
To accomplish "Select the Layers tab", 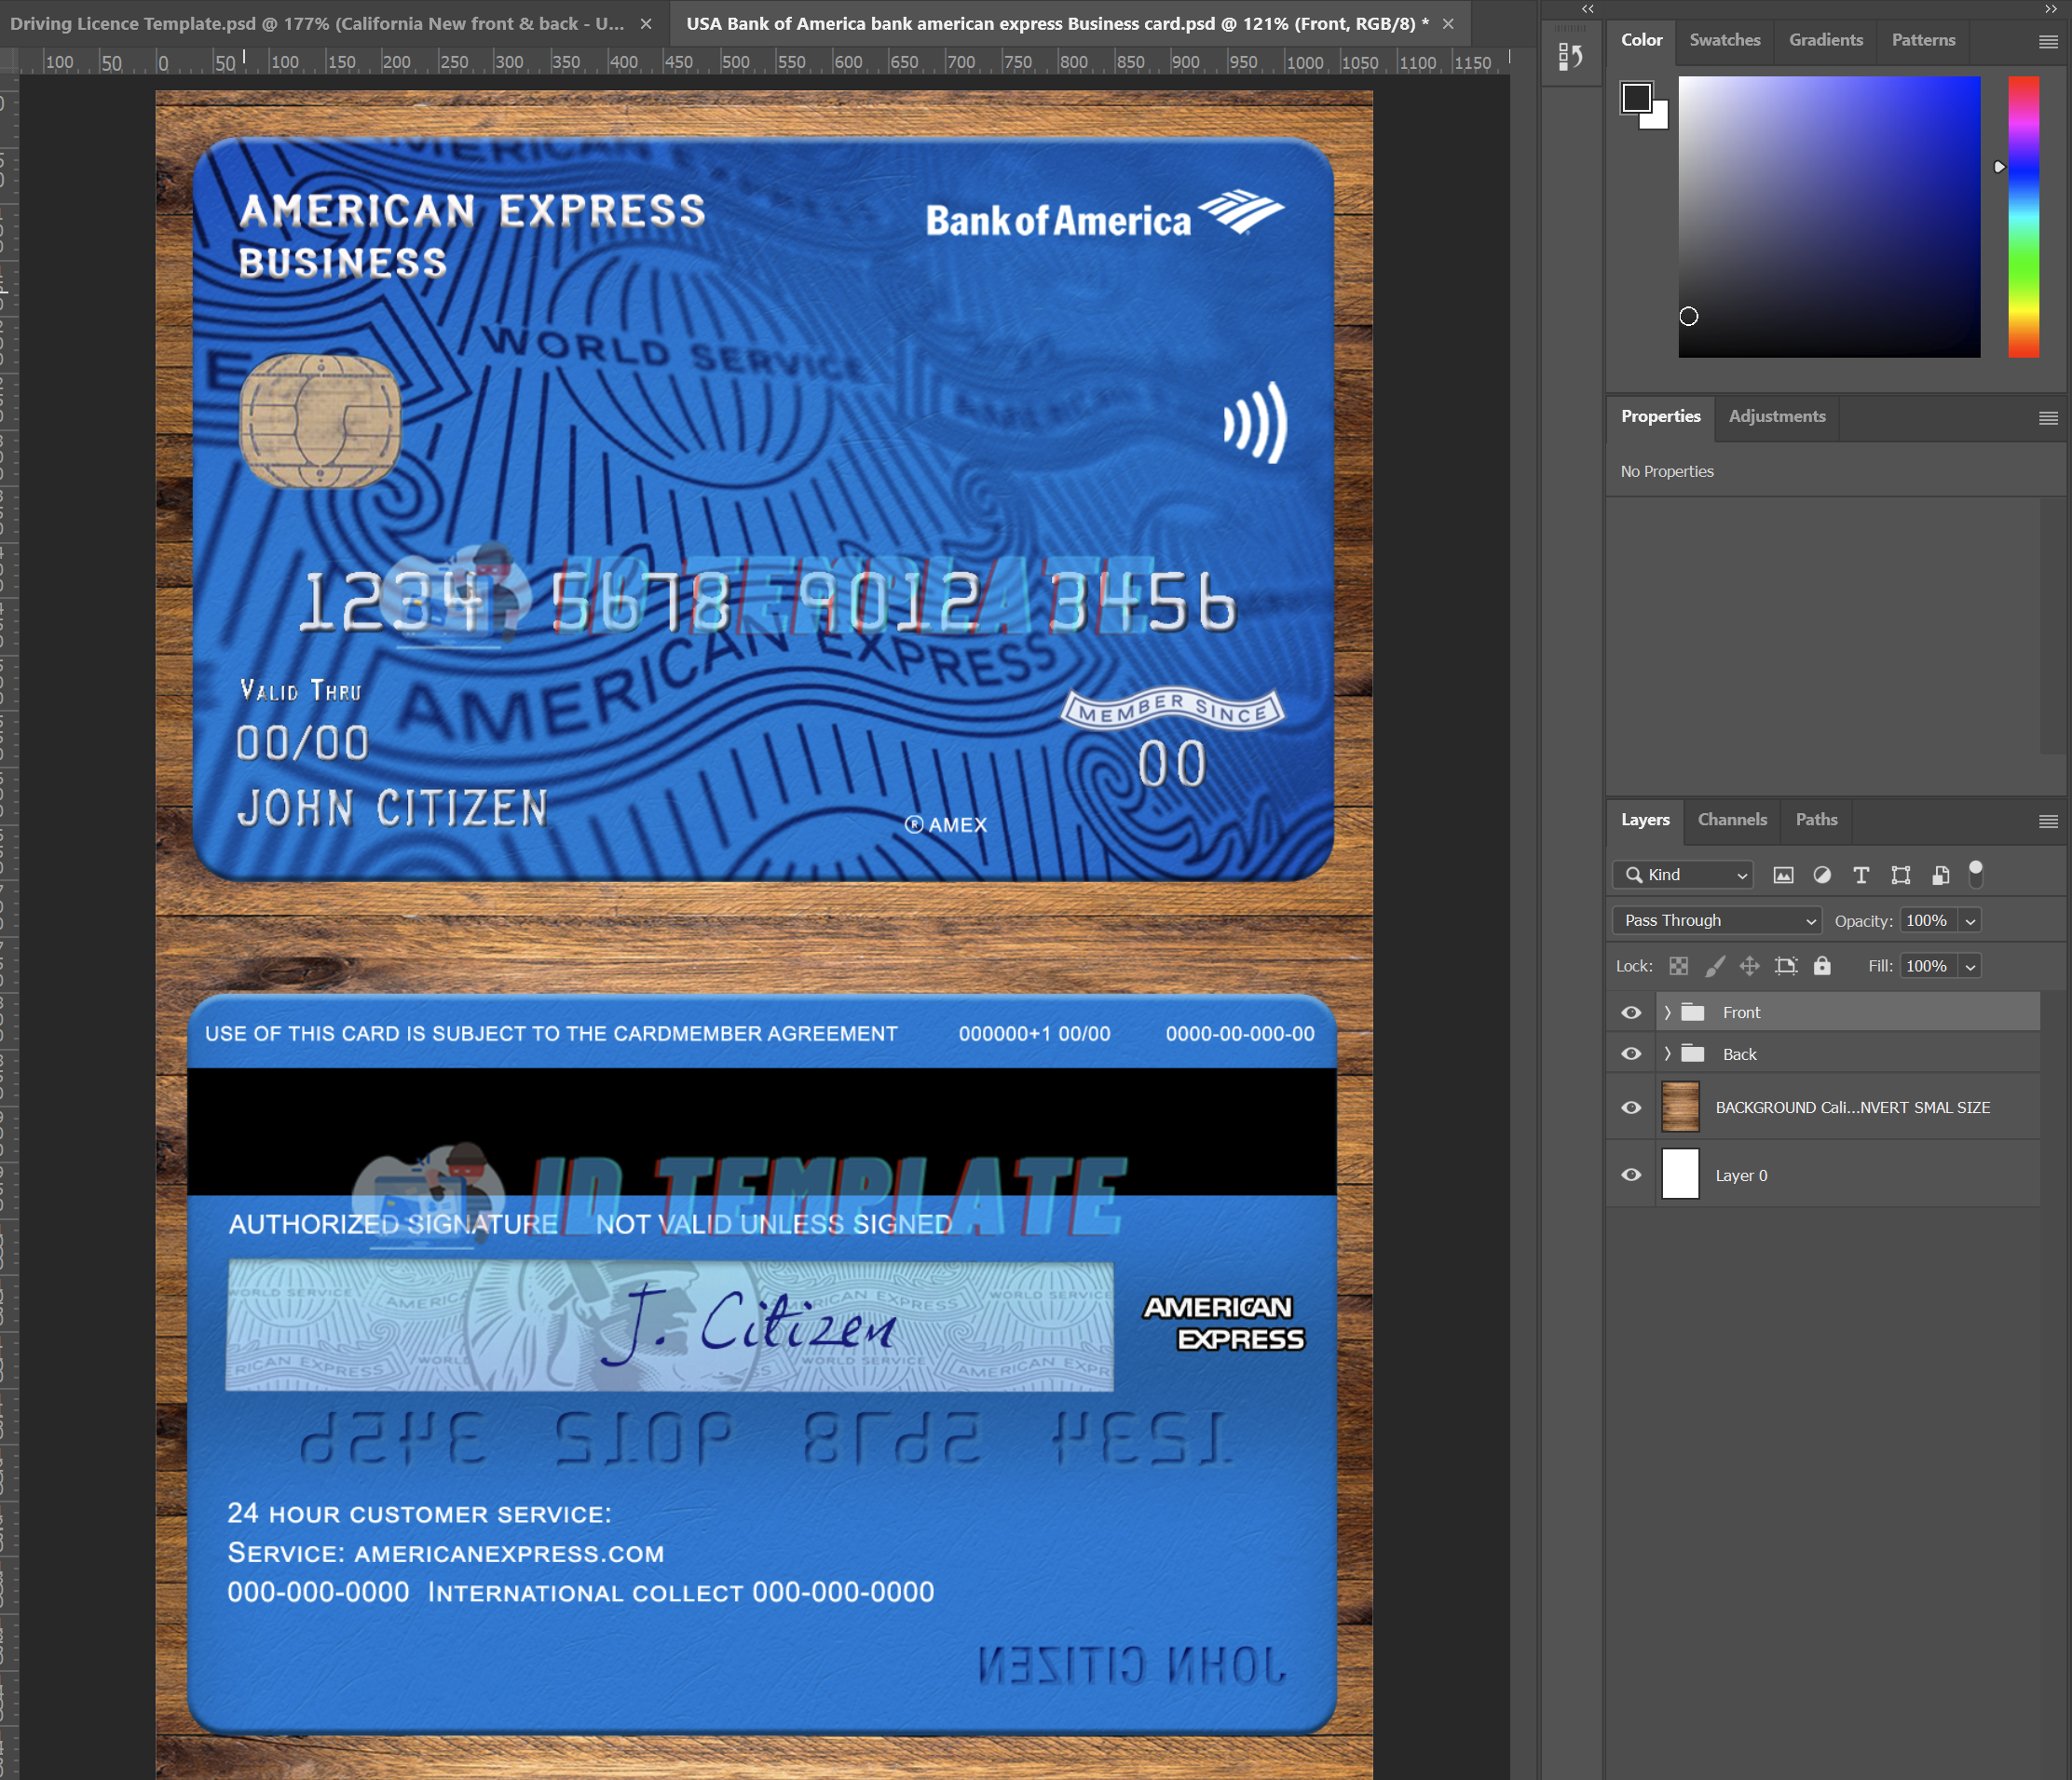I will (x=1645, y=819).
